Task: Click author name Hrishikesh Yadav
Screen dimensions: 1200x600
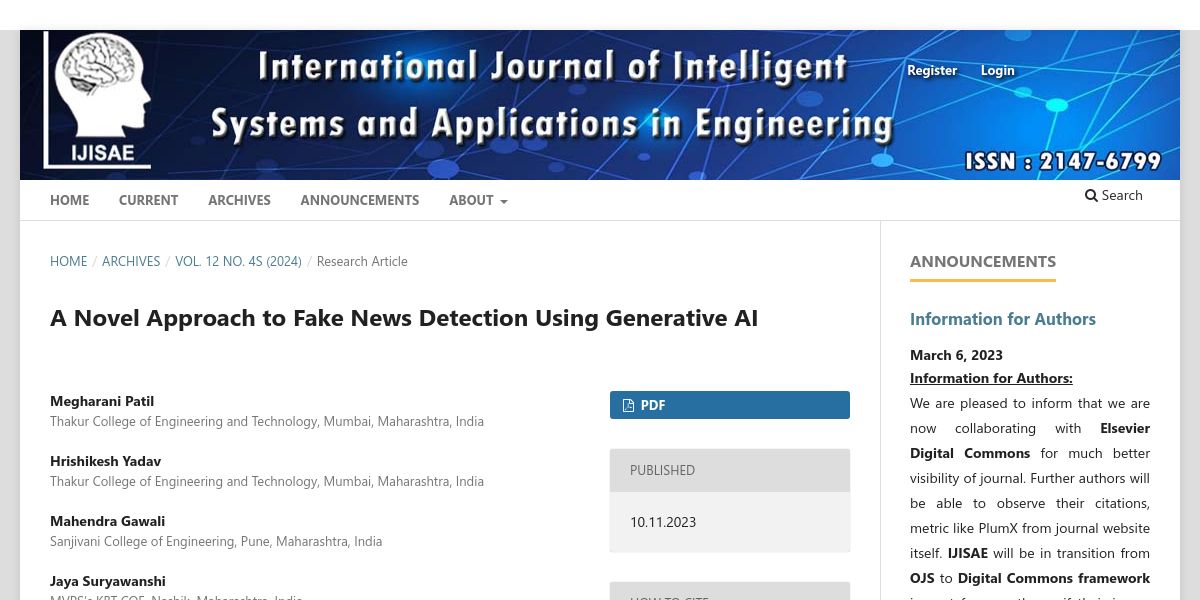Action: click(105, 461)
